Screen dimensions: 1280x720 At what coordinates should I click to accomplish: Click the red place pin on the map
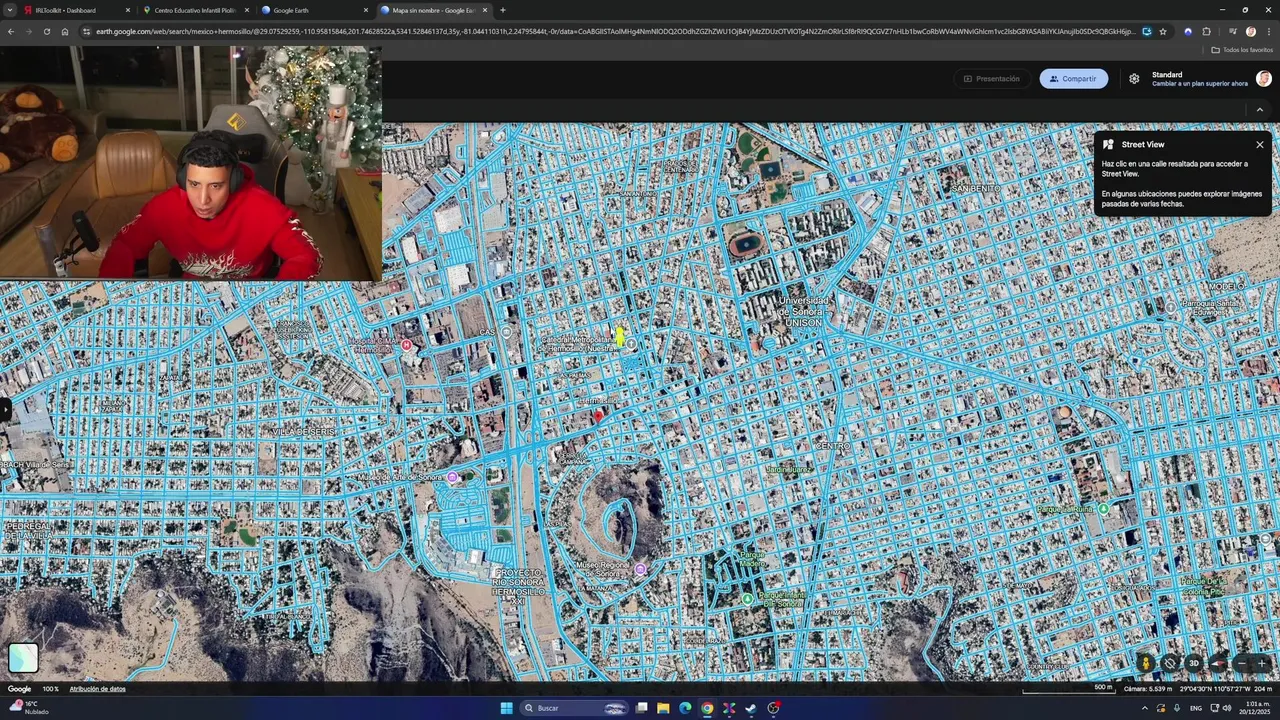(x=599, y=416)
